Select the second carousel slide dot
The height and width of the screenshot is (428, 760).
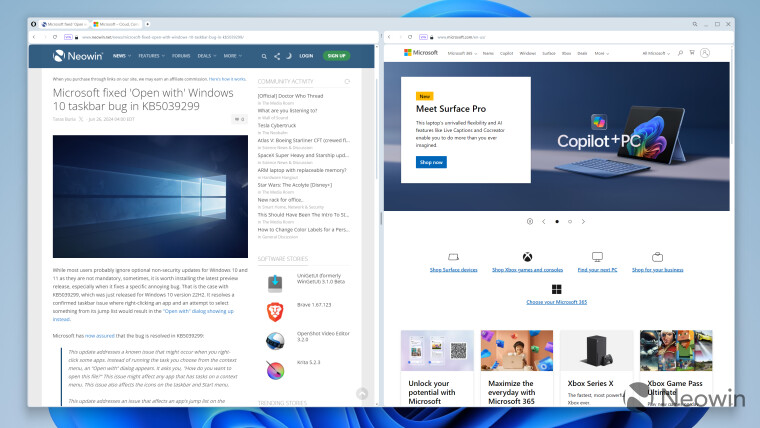(x=570, y=221)
